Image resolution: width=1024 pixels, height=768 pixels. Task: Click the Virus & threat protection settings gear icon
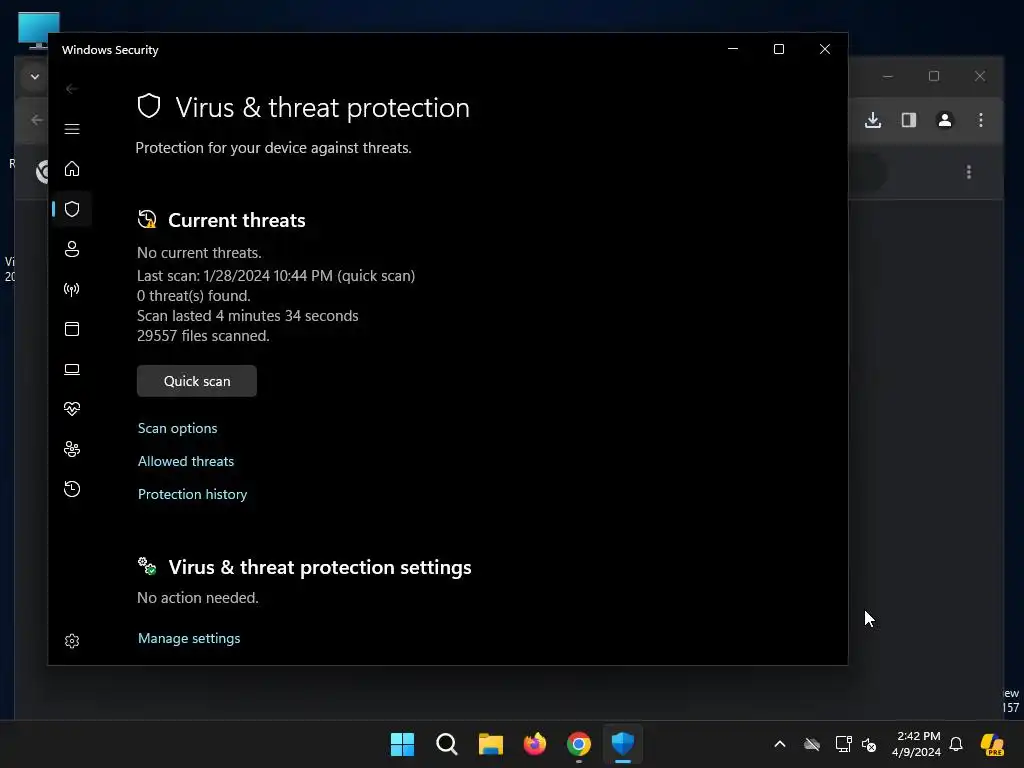click(147, 566)
